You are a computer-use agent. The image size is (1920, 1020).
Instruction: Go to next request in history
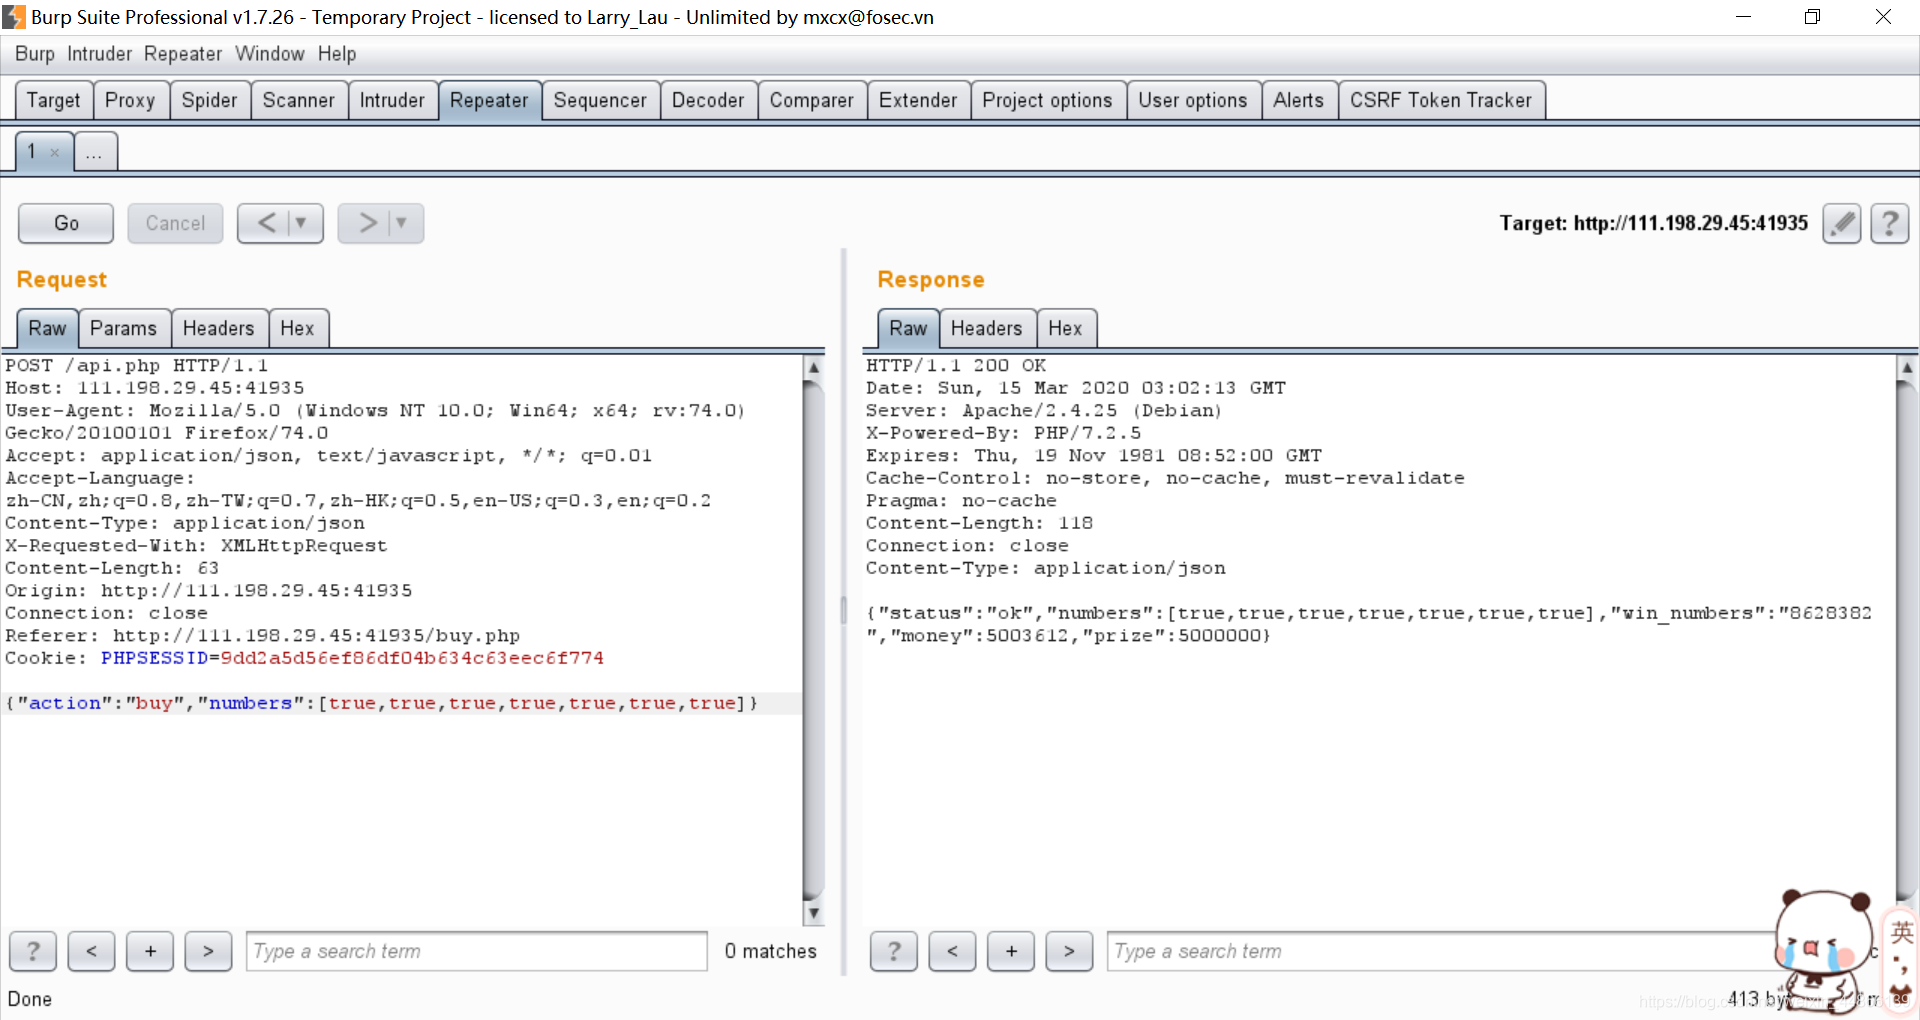(x=367, y=223)
